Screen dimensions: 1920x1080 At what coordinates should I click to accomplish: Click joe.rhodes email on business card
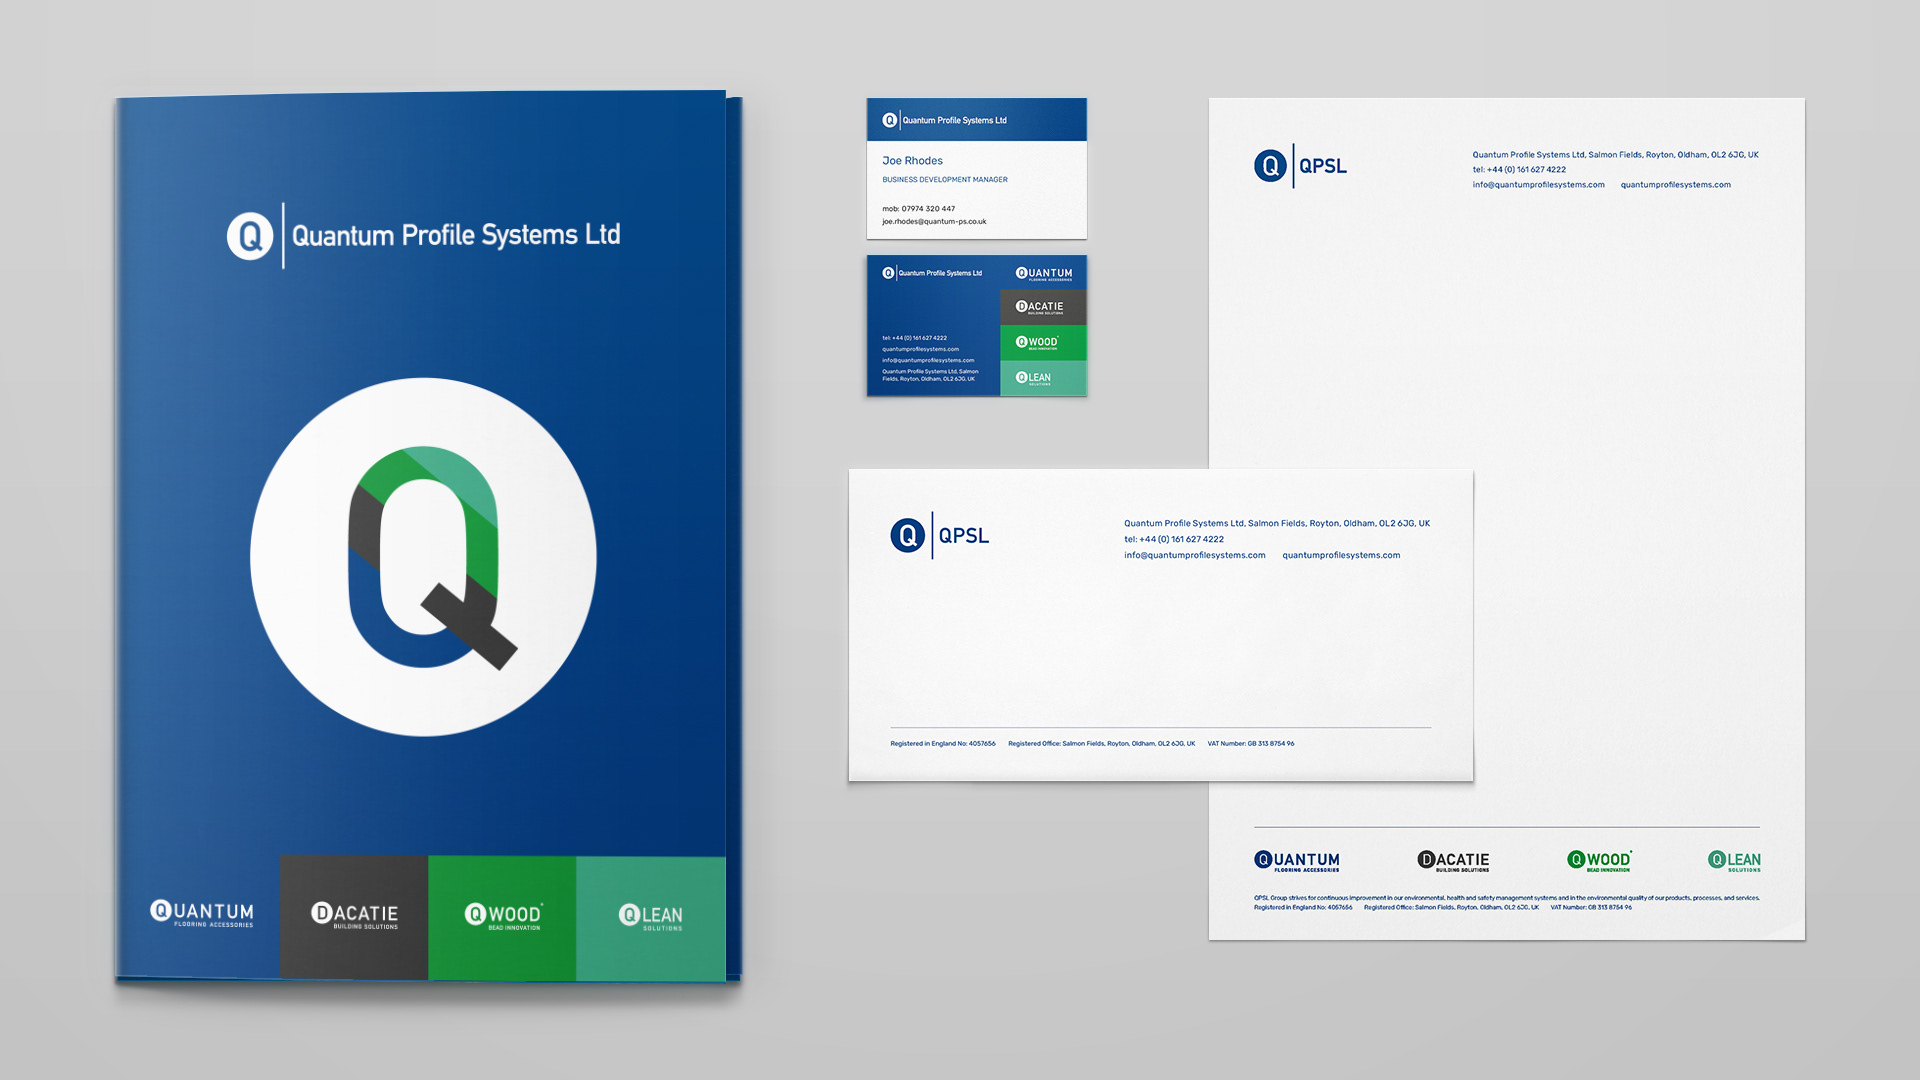pyautogui.click(x=934, y=222)
